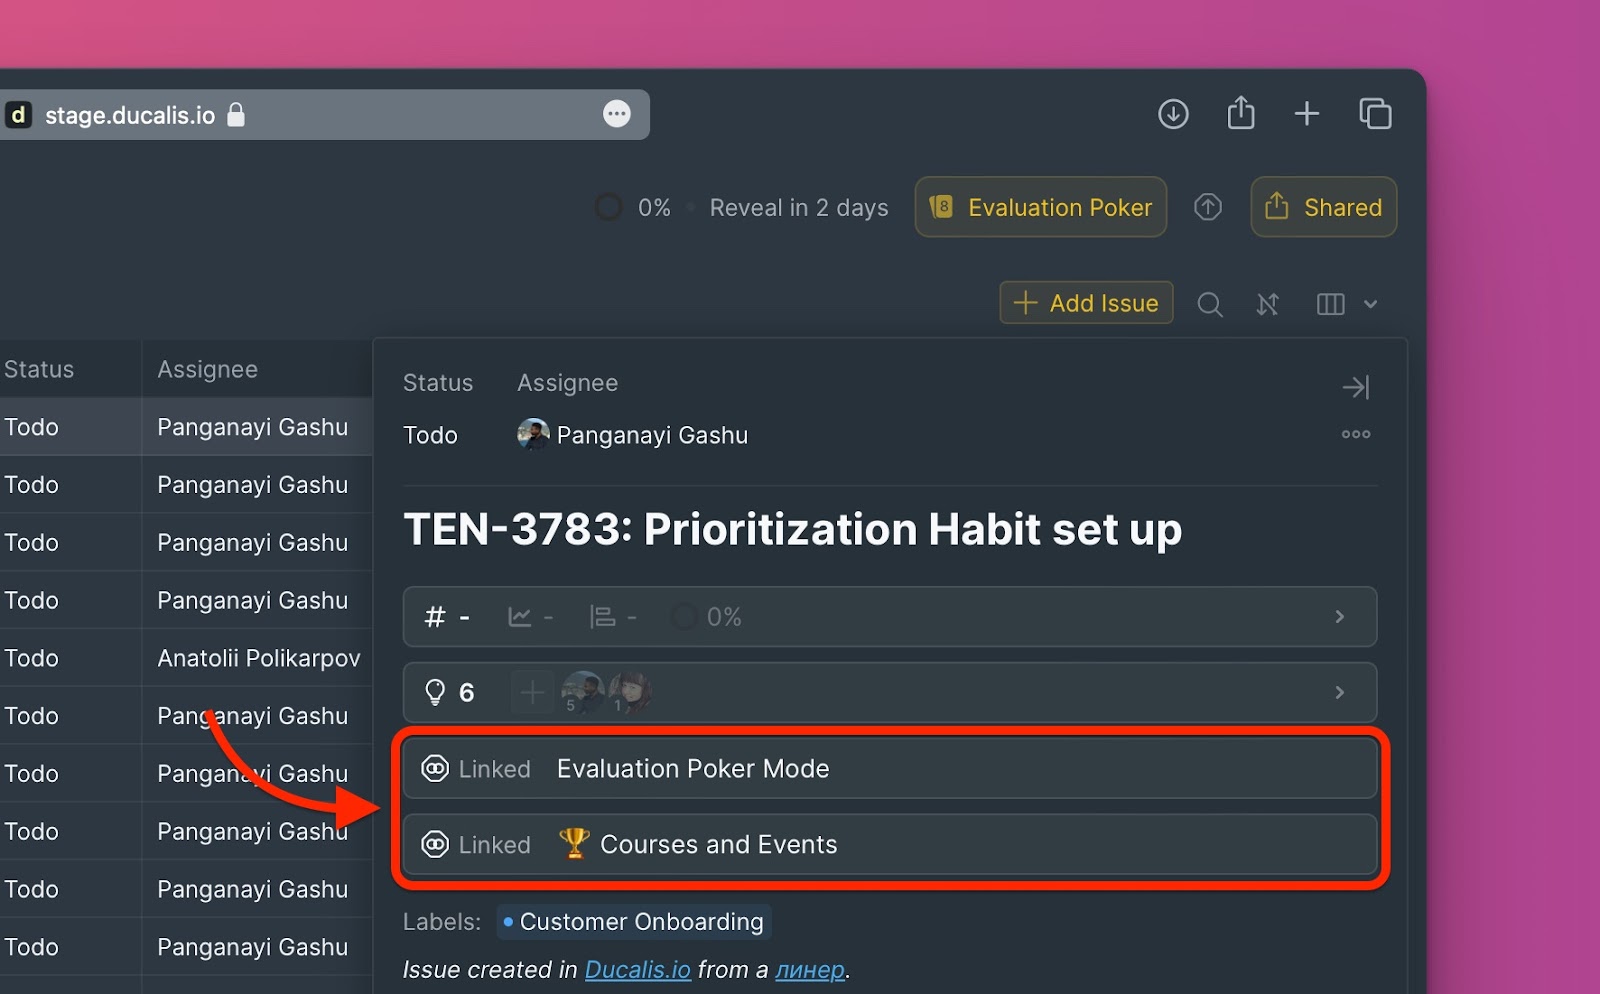The height and width of the screenshot is (994, 1600).
Task: Open a new browser tab
Action: point(1307,114)
